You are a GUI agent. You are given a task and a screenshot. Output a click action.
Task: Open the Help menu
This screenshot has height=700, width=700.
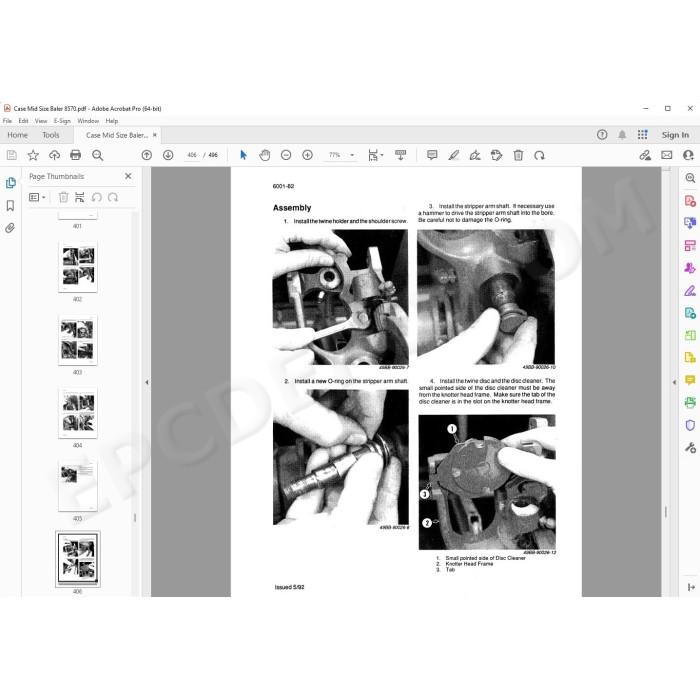tap(112, 121)
